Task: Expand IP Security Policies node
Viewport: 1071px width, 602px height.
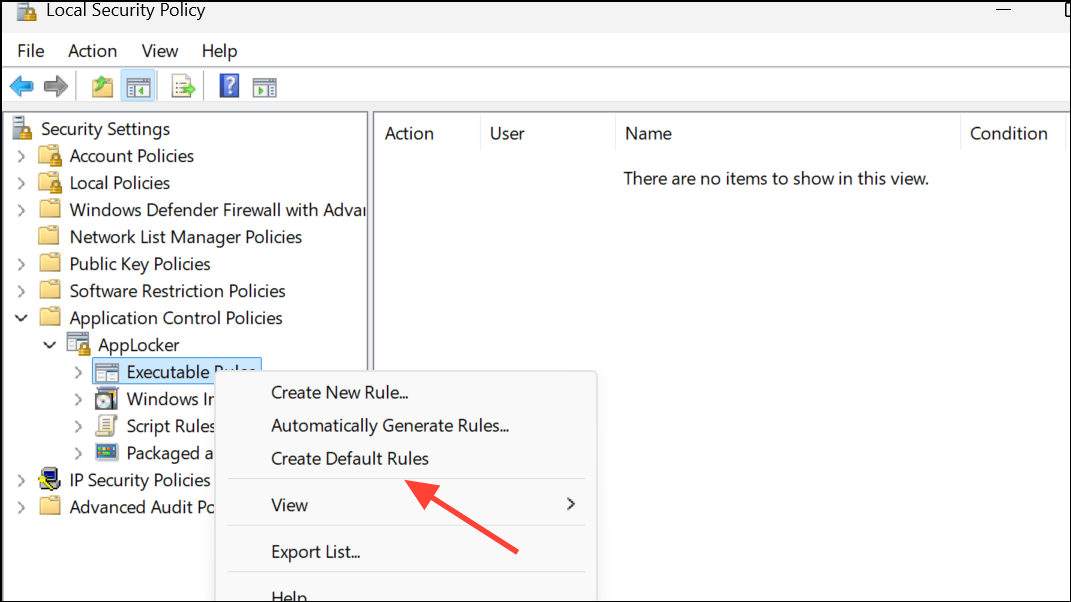Action: [x=21, y=480]
